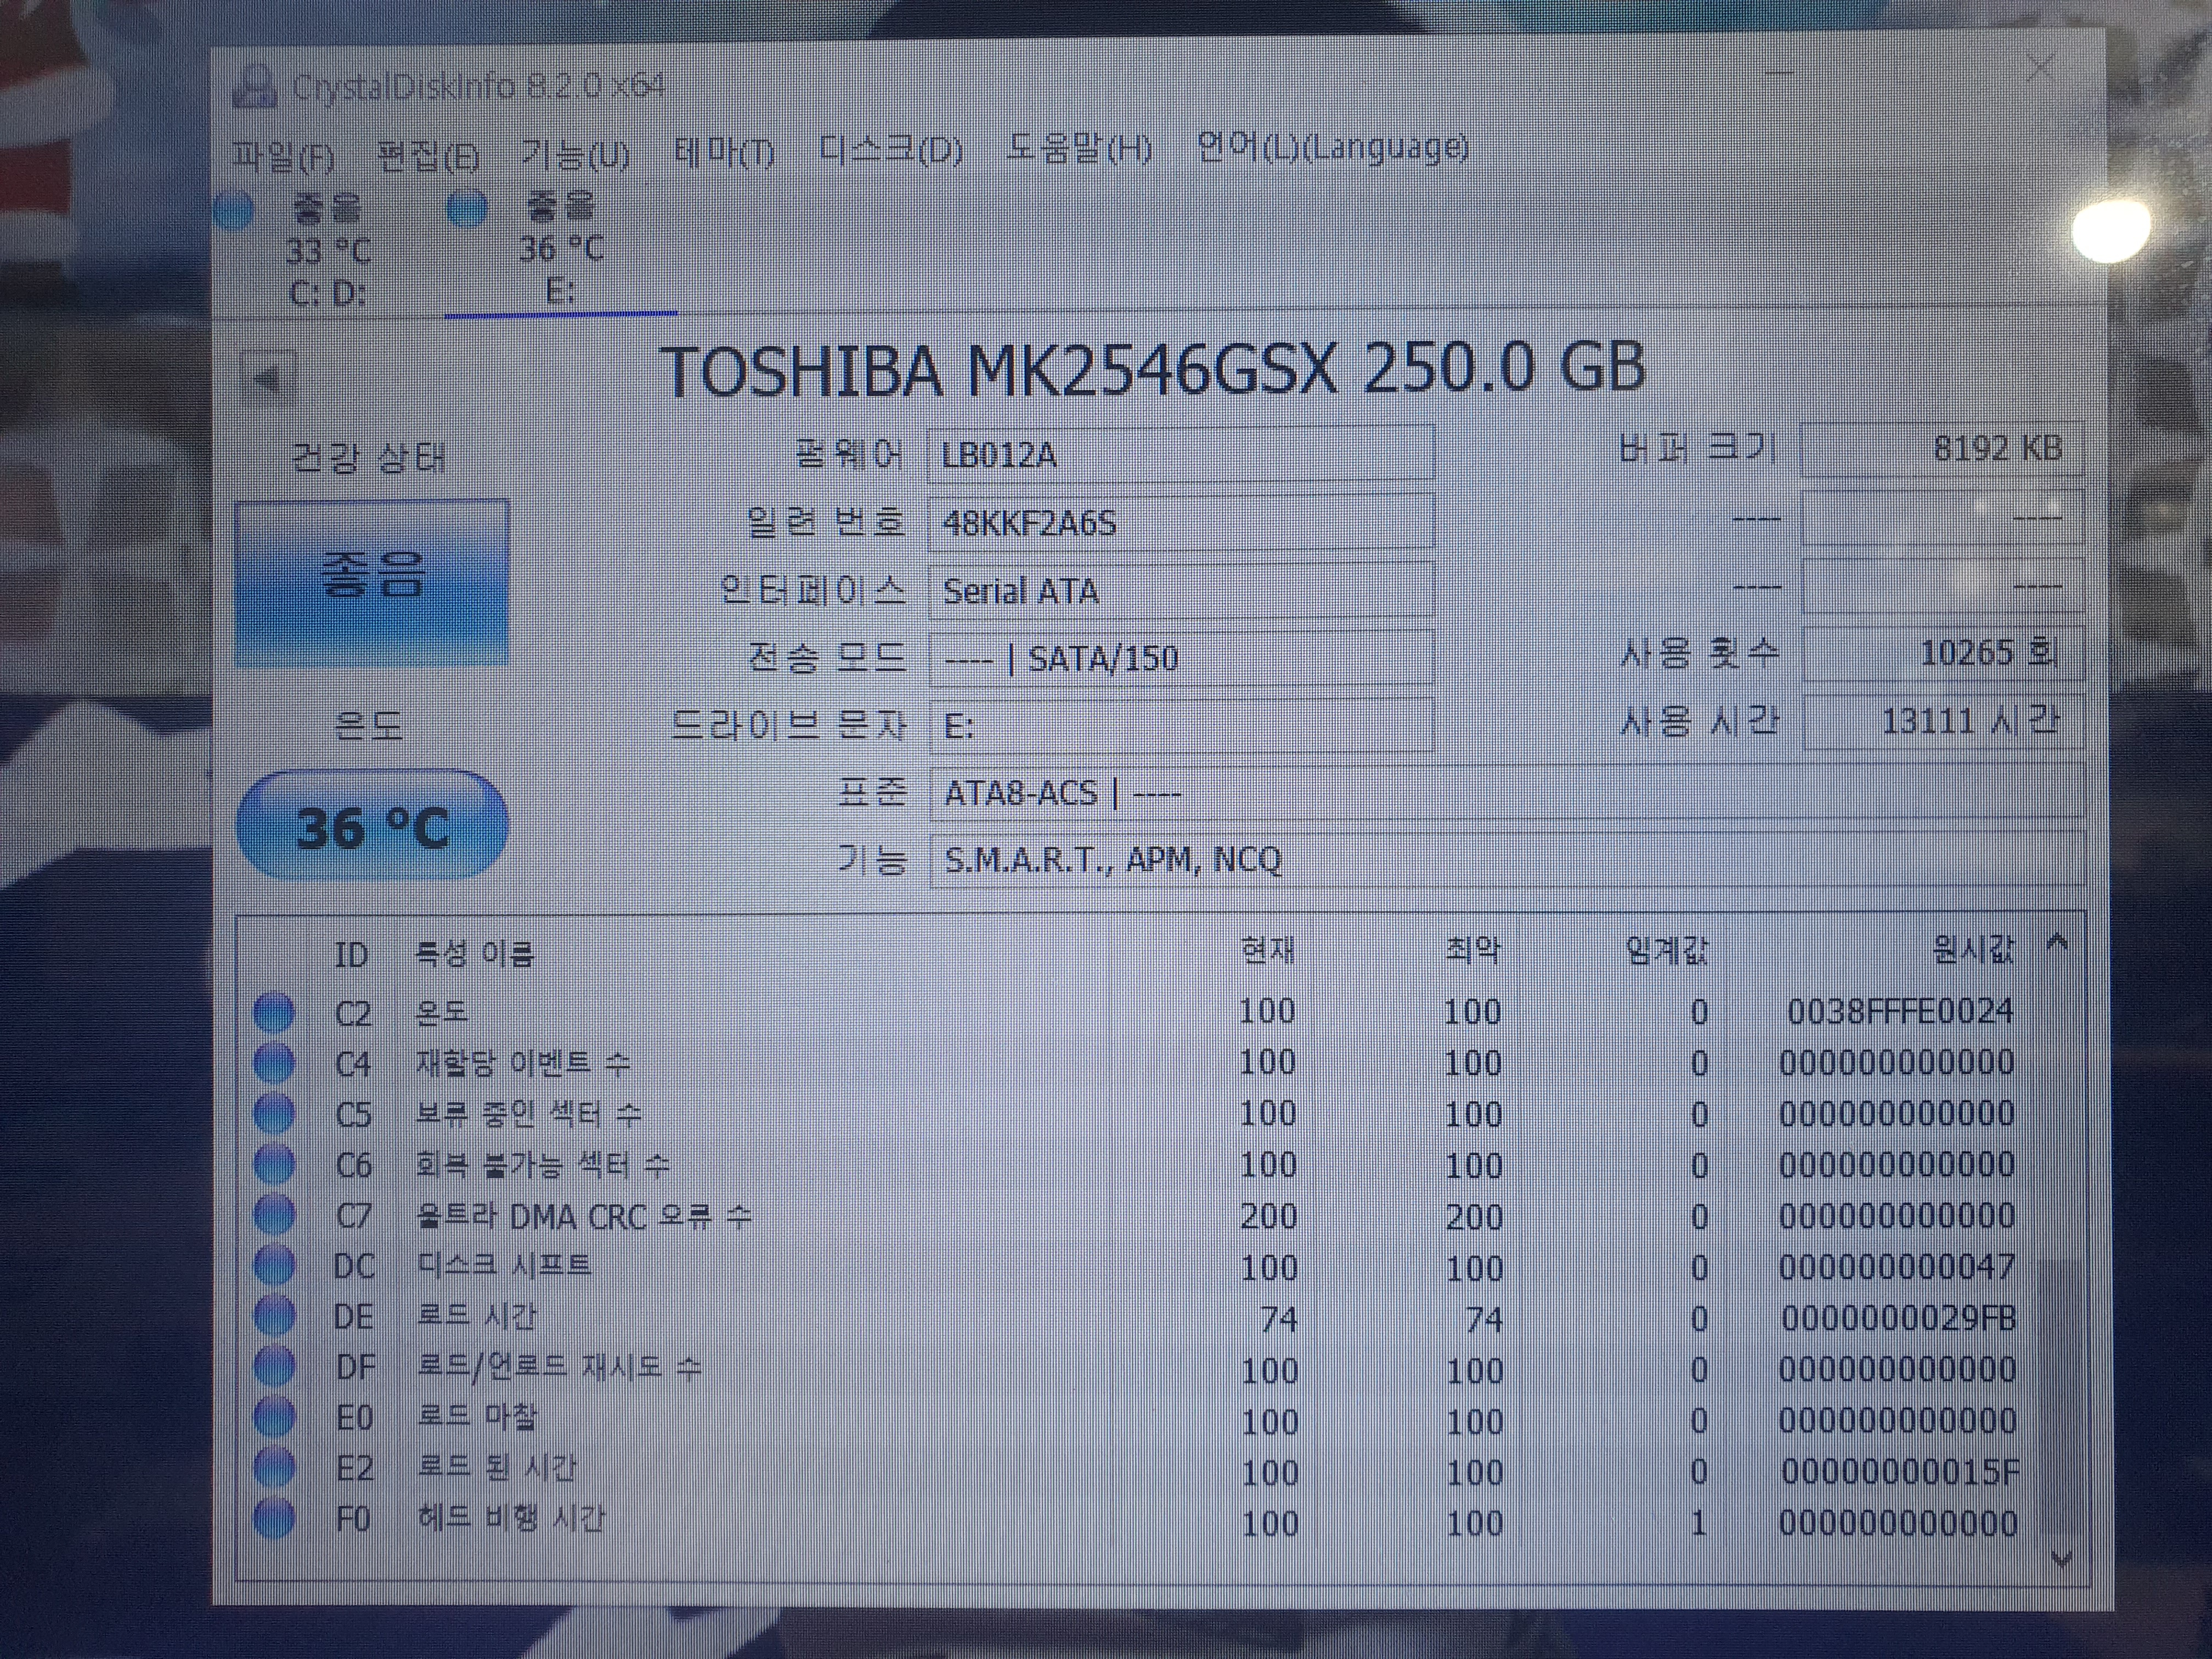Select the E: disk tab at 36 °C
Image resolution: width=2212 pixels, height=1659 pixels.
(x=560, y=249)
